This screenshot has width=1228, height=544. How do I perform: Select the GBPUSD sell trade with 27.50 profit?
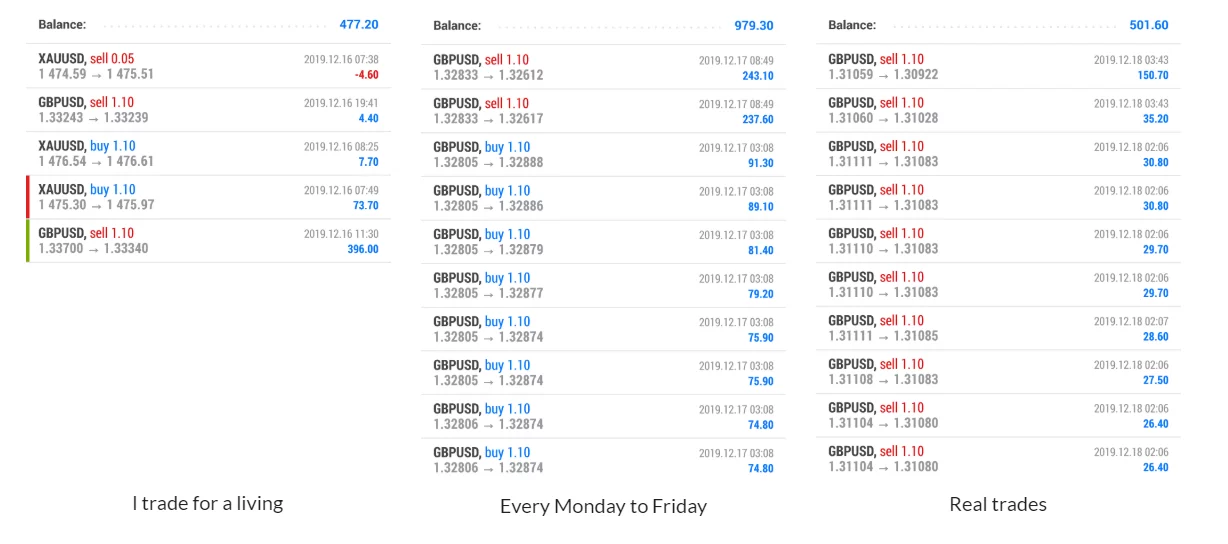(998, 372)
